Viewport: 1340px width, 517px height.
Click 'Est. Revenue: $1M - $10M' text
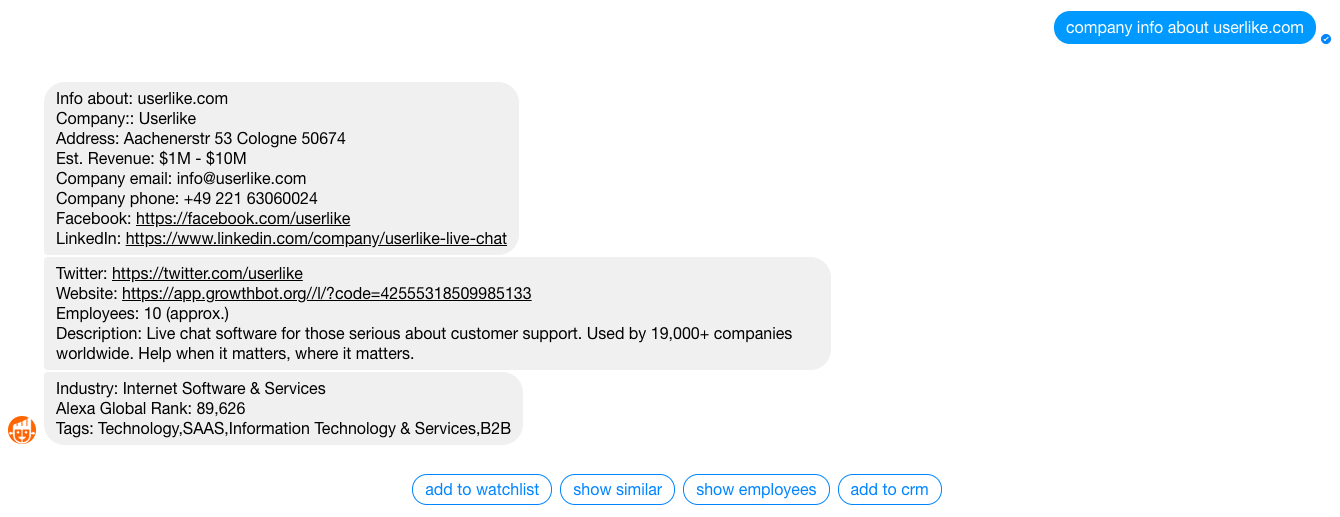click(x=151, y=158)
